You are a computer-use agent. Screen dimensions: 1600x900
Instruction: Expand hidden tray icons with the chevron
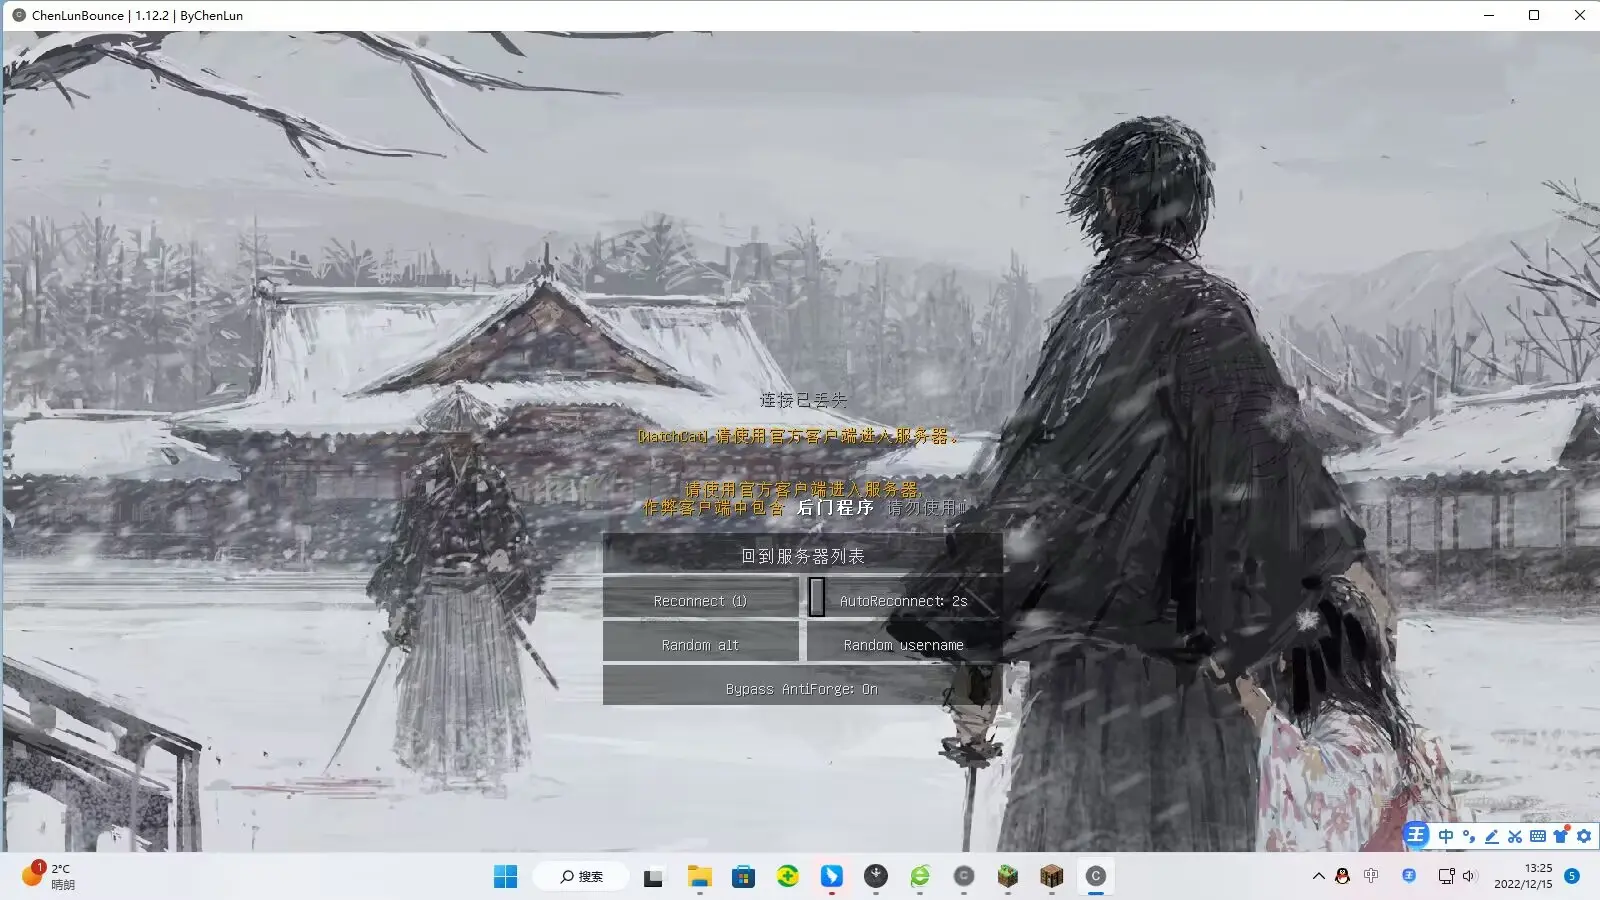tap(1318, 876)
